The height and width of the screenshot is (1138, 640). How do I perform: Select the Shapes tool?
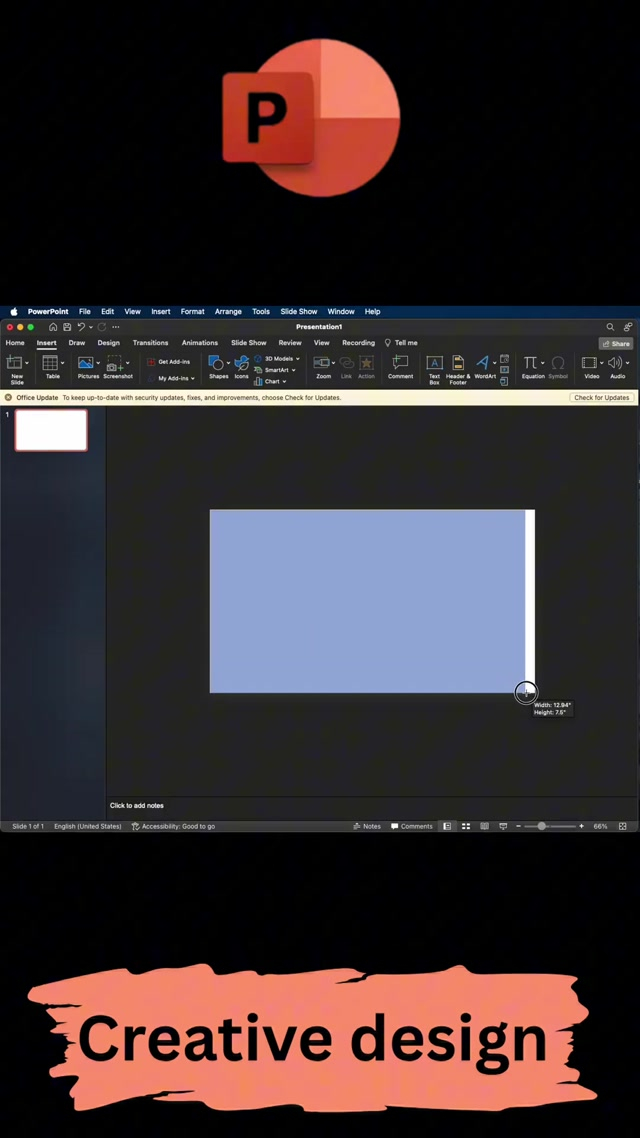click(x=216, y=364)
